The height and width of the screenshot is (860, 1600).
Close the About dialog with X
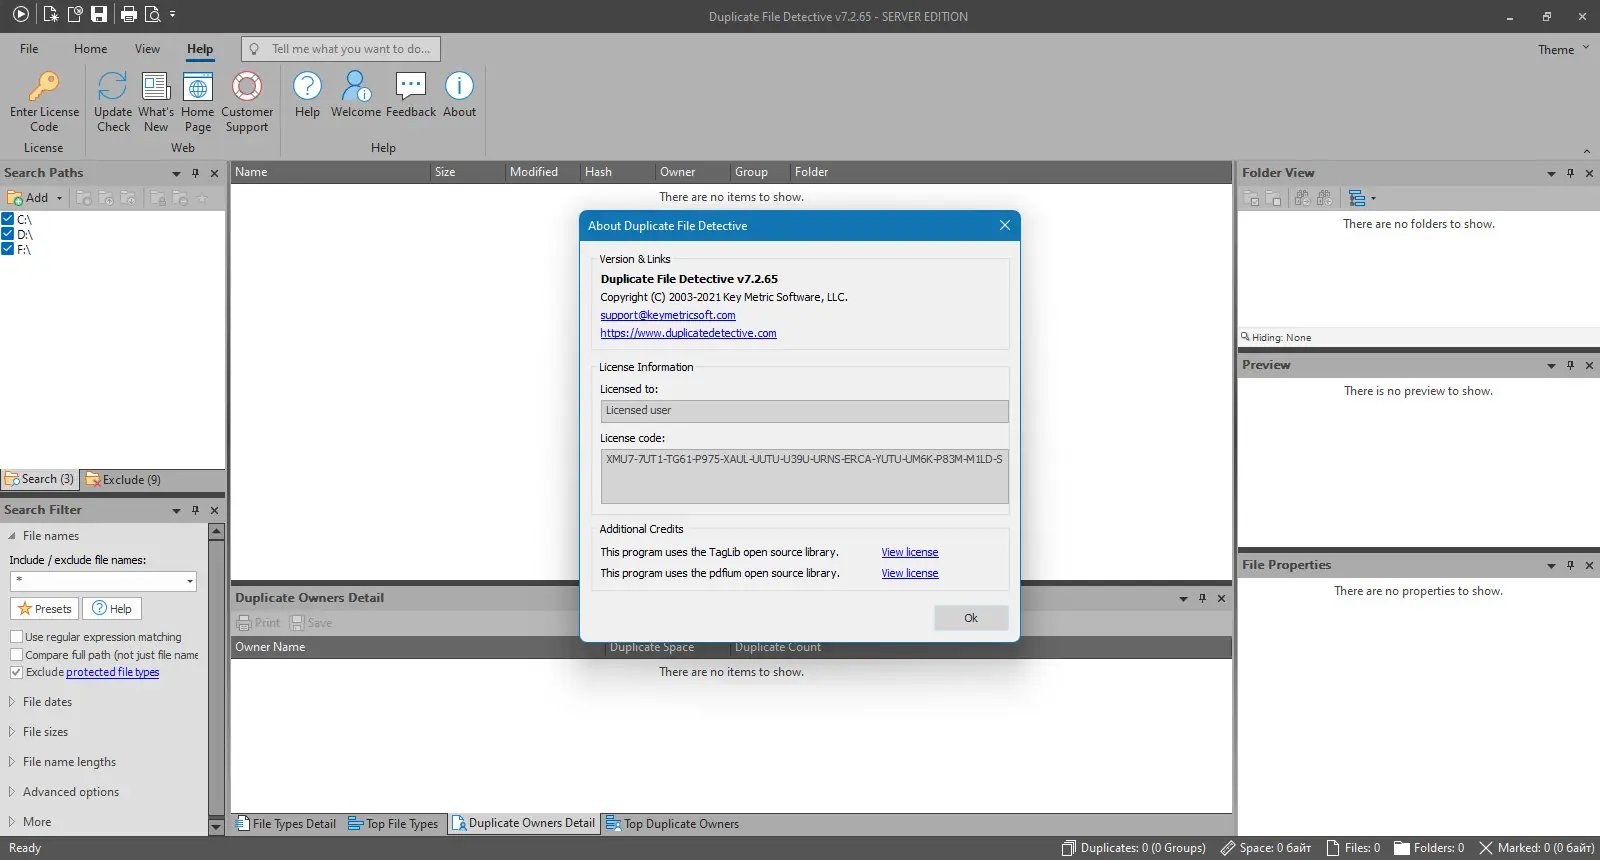tap(1005, 225)
